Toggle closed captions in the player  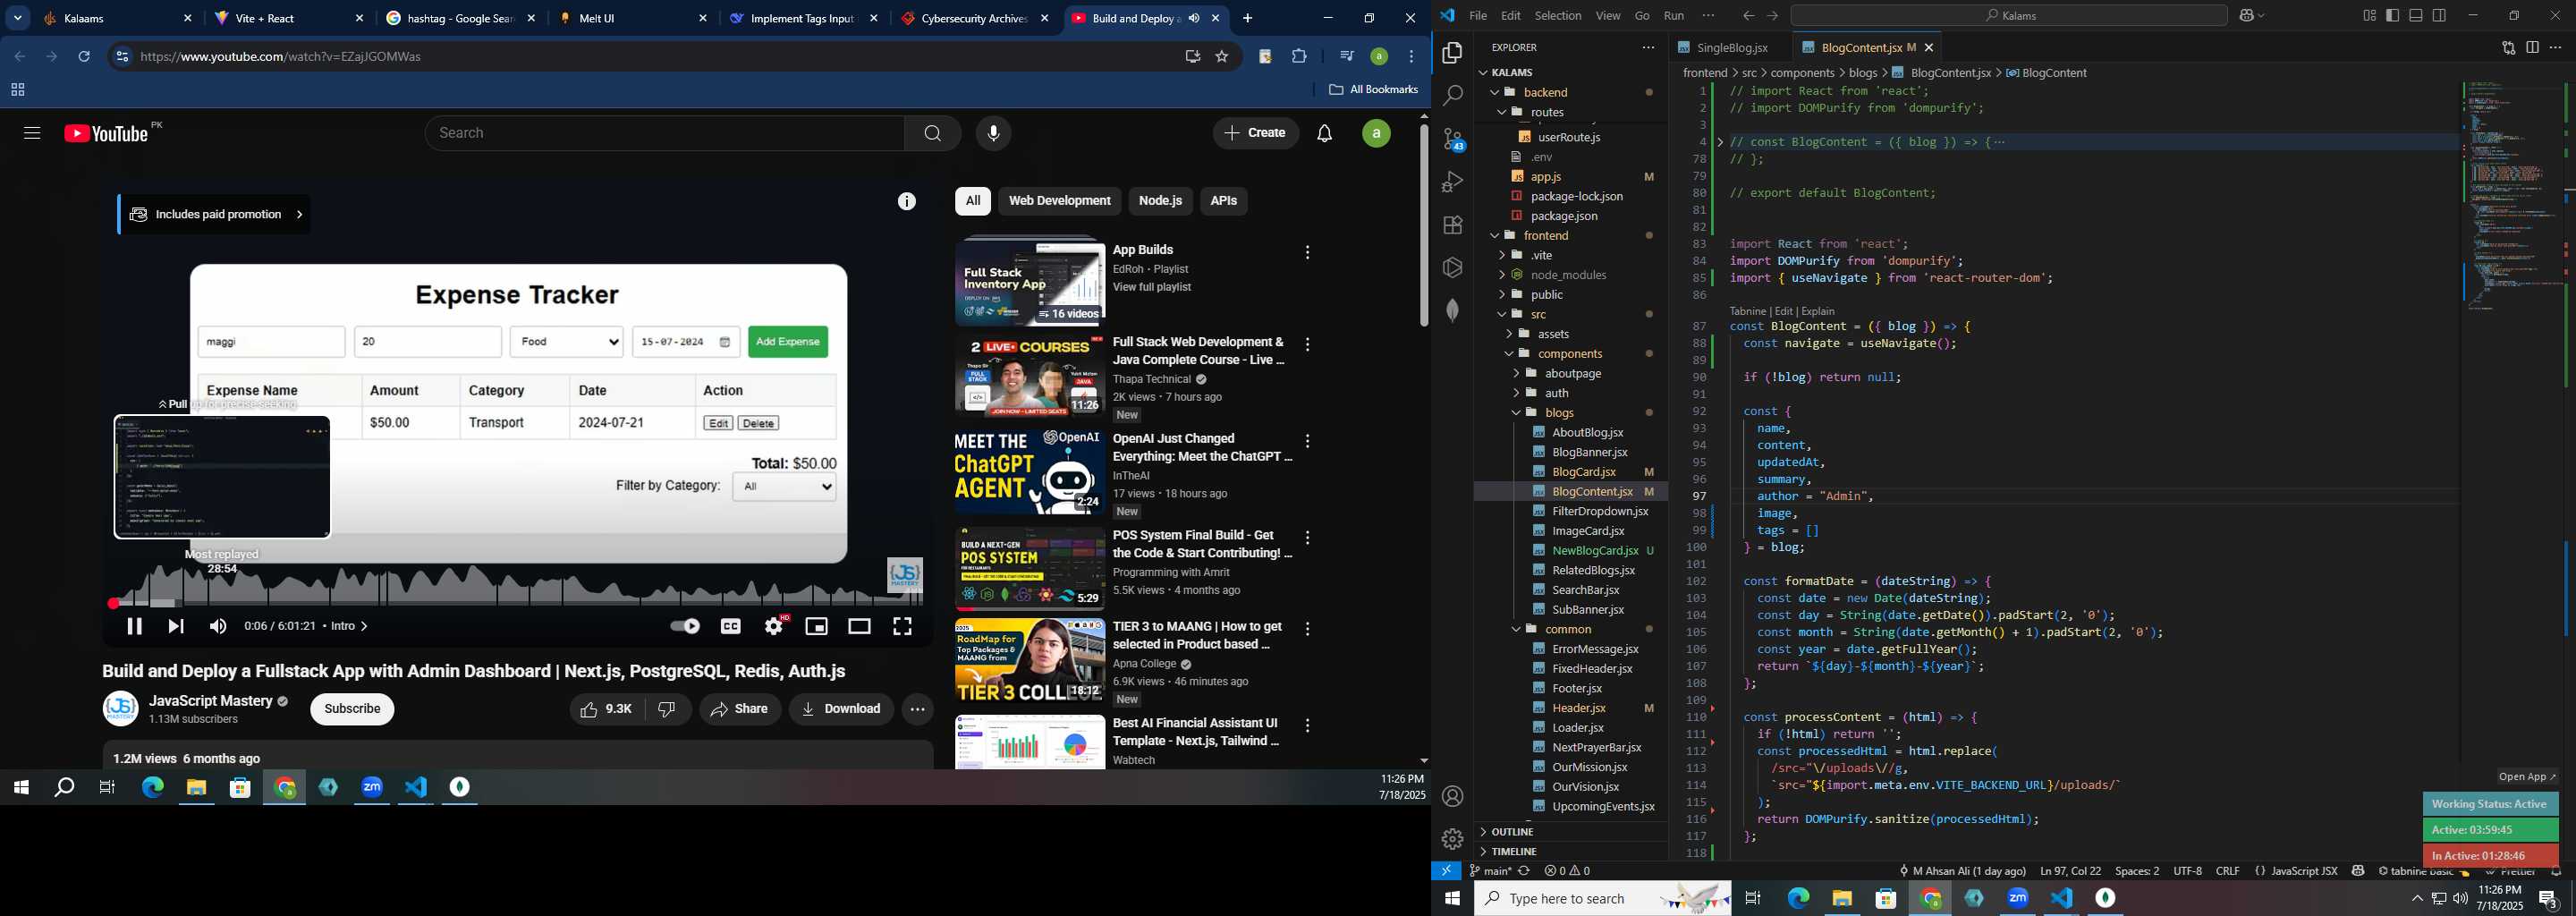point(731,626)
